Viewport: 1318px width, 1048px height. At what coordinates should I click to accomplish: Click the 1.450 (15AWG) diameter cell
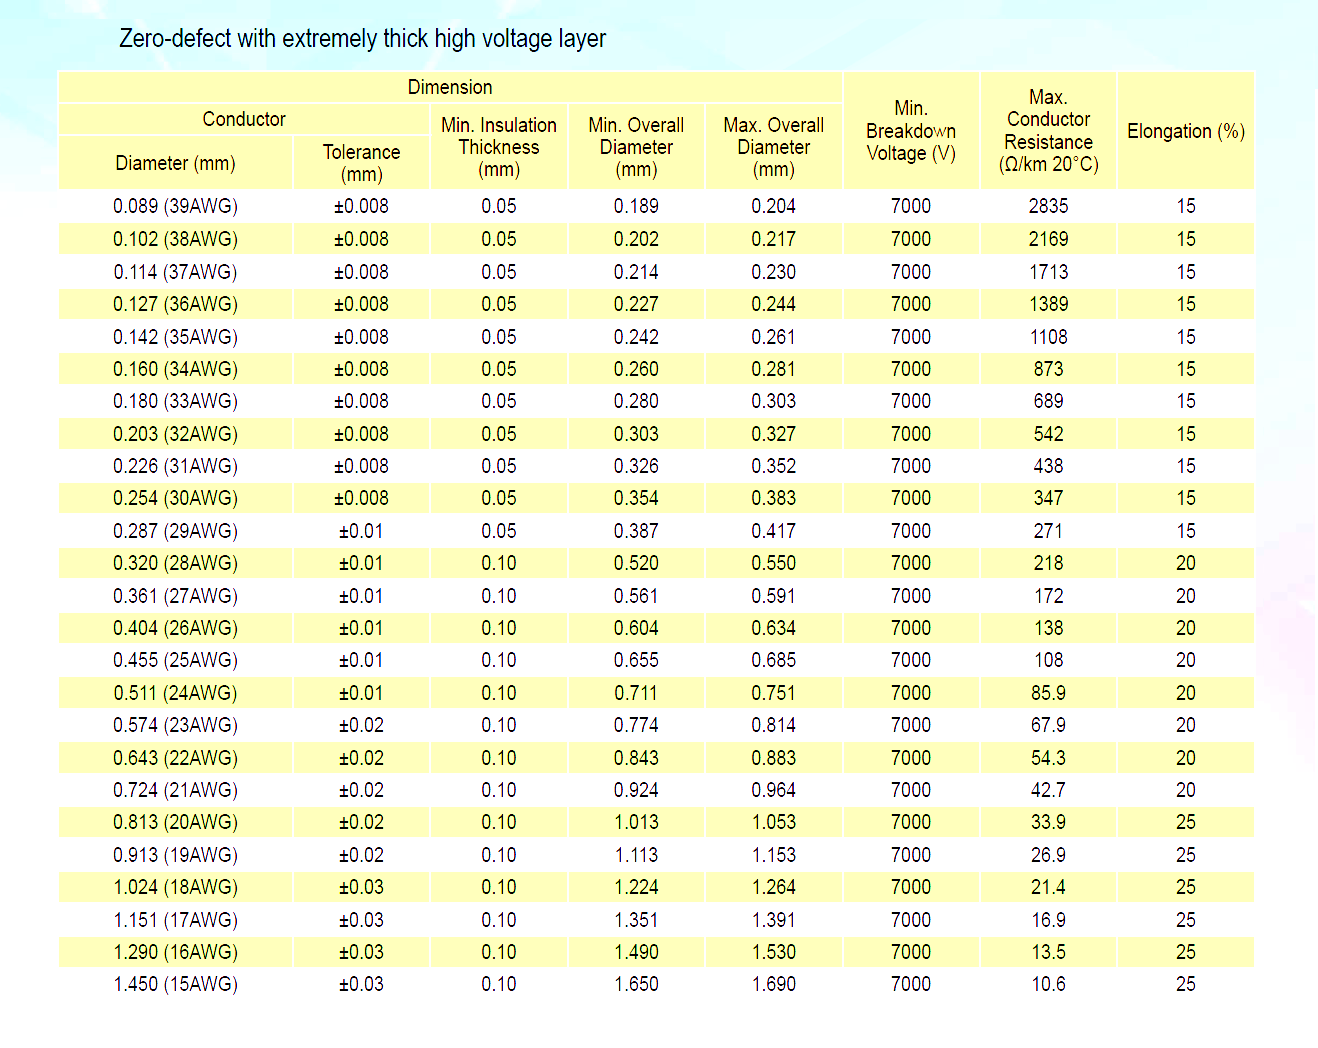(x=175, y=984)
